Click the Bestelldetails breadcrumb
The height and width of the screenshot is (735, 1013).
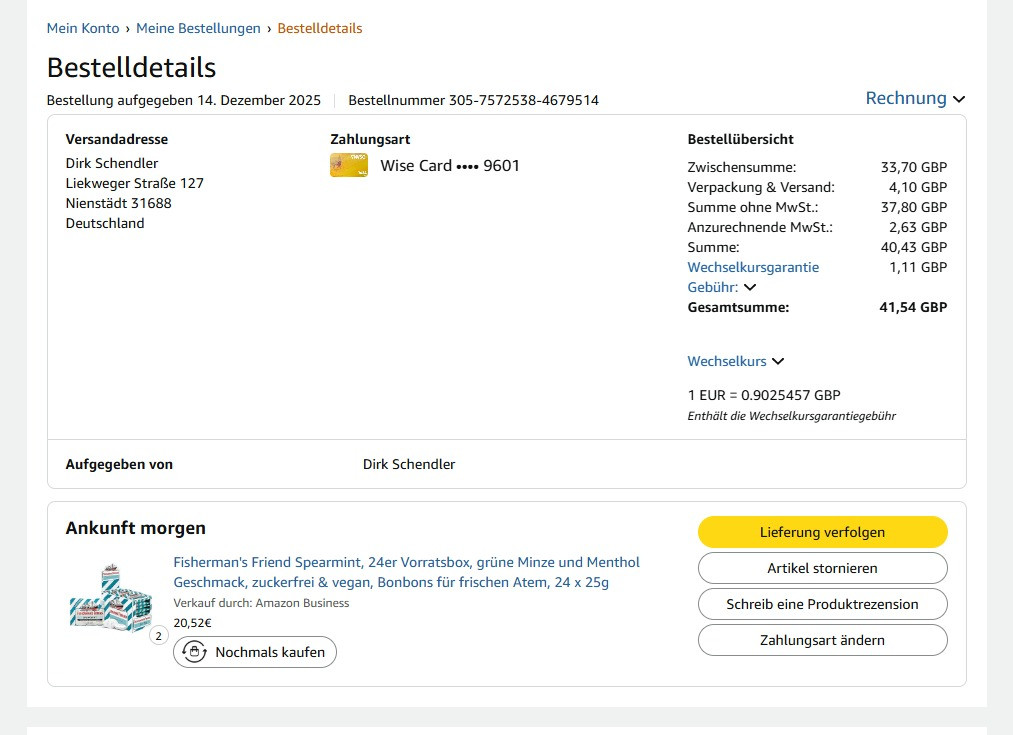tap(320, 28)
